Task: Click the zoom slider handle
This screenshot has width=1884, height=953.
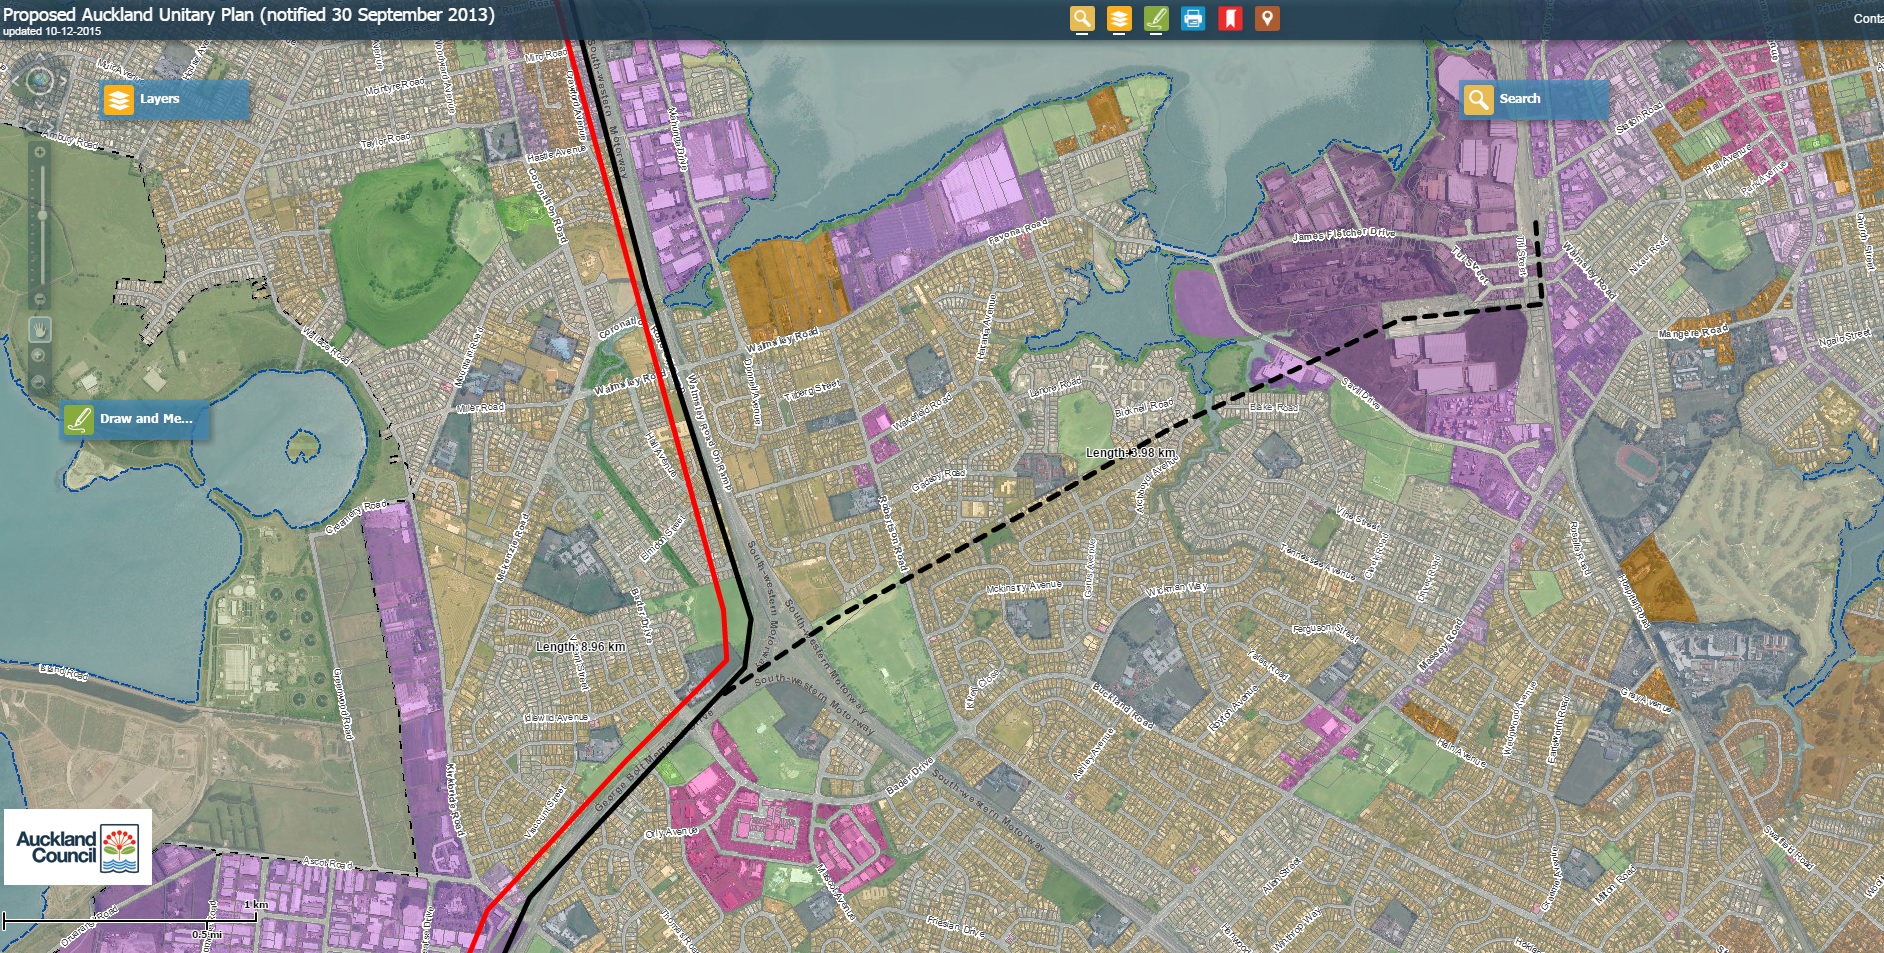Action: click(x=41, y=216)
